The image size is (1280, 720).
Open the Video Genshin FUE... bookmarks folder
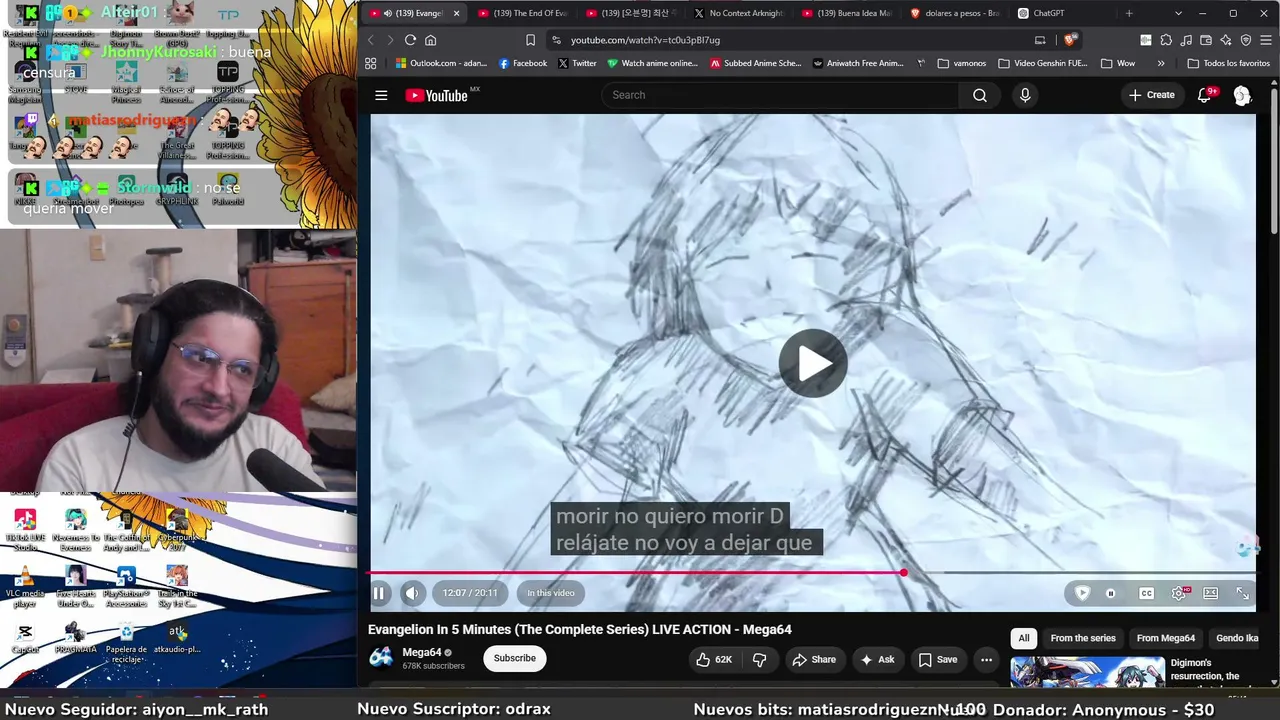tap(1041, 63)
